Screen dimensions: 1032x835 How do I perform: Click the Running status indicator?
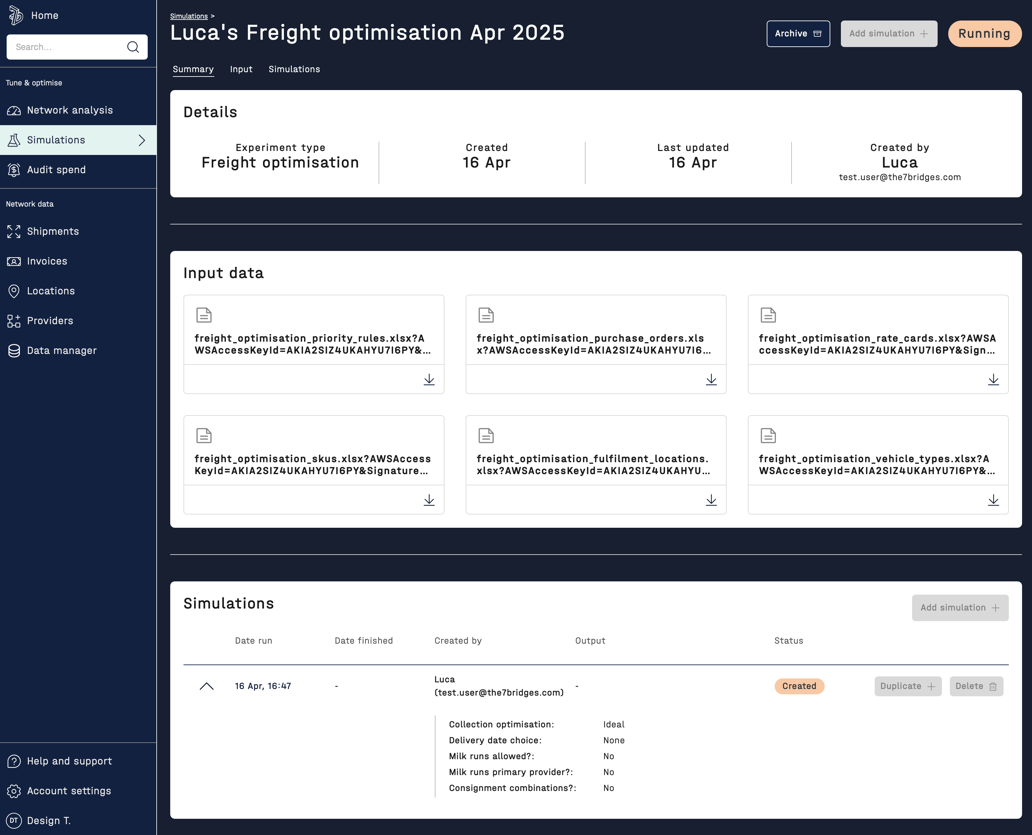(984, 33)
